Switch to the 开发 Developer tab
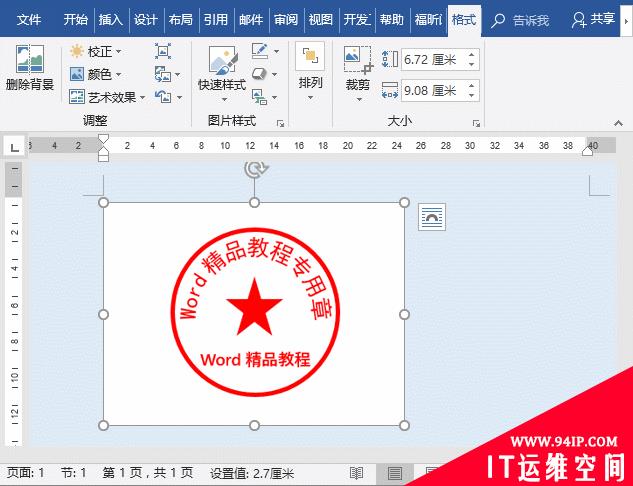Viewport: 633px width, 486px height. point(357,19)
